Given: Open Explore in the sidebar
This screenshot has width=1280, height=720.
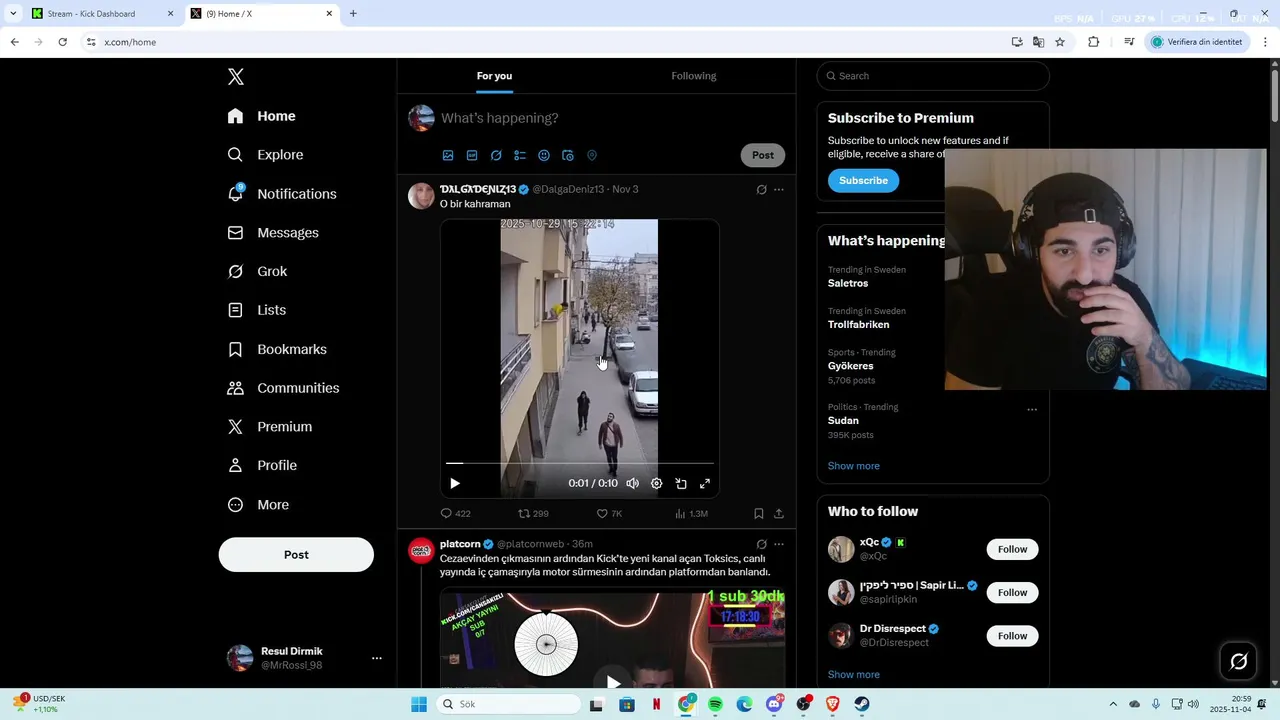Looking at the screenshot, I should pyautogui.click(x=265, y=155).
